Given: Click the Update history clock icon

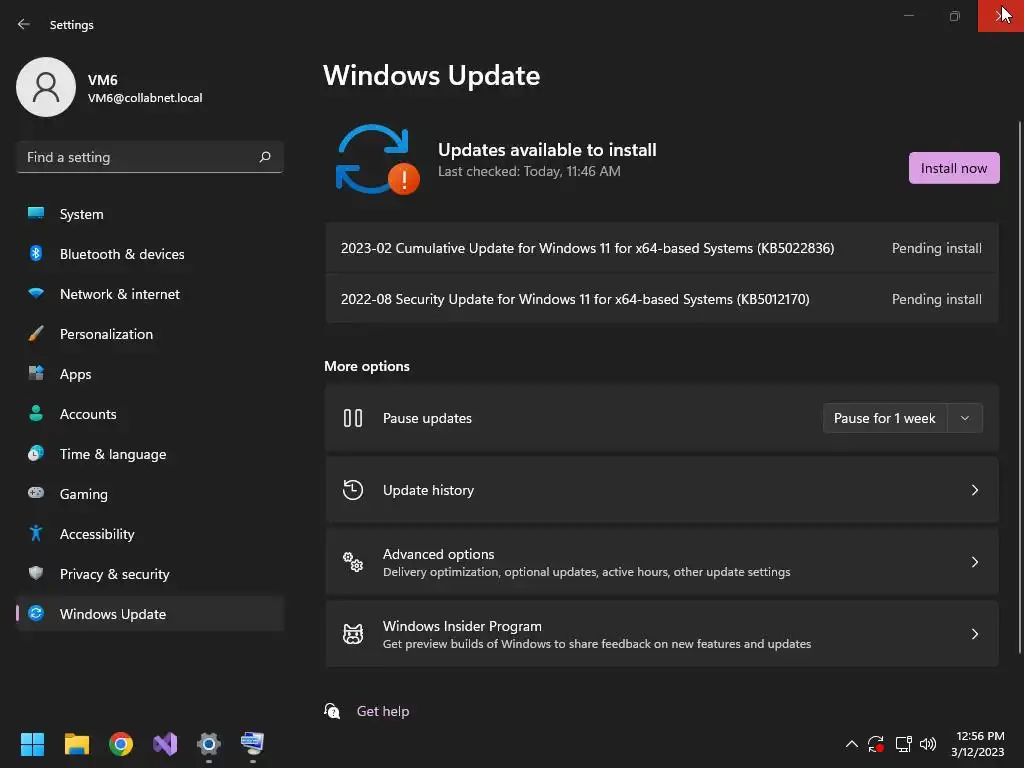Looking at the screenshot, I should click(353, 490).
